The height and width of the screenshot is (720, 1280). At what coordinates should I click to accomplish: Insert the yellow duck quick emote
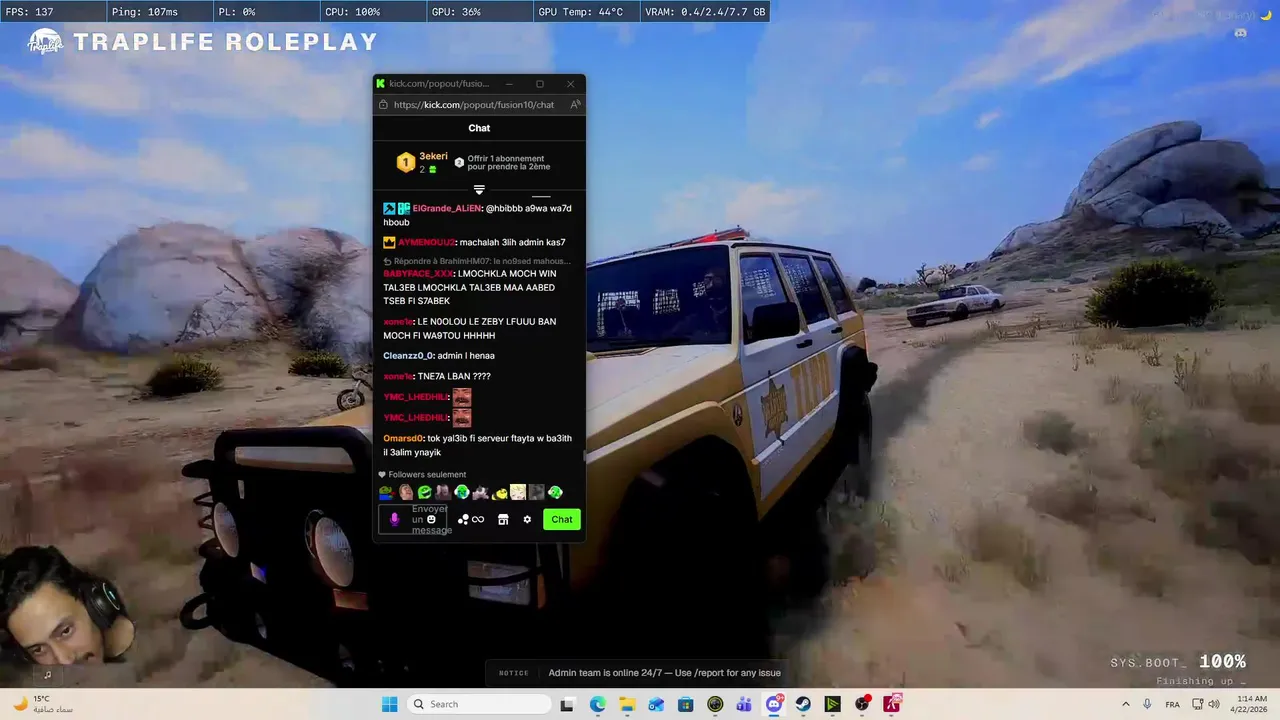(499, 492)
